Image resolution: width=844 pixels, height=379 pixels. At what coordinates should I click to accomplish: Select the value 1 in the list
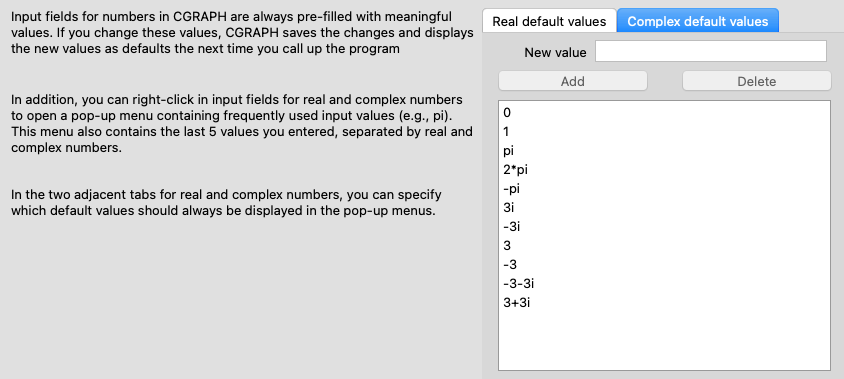point(664,132)
